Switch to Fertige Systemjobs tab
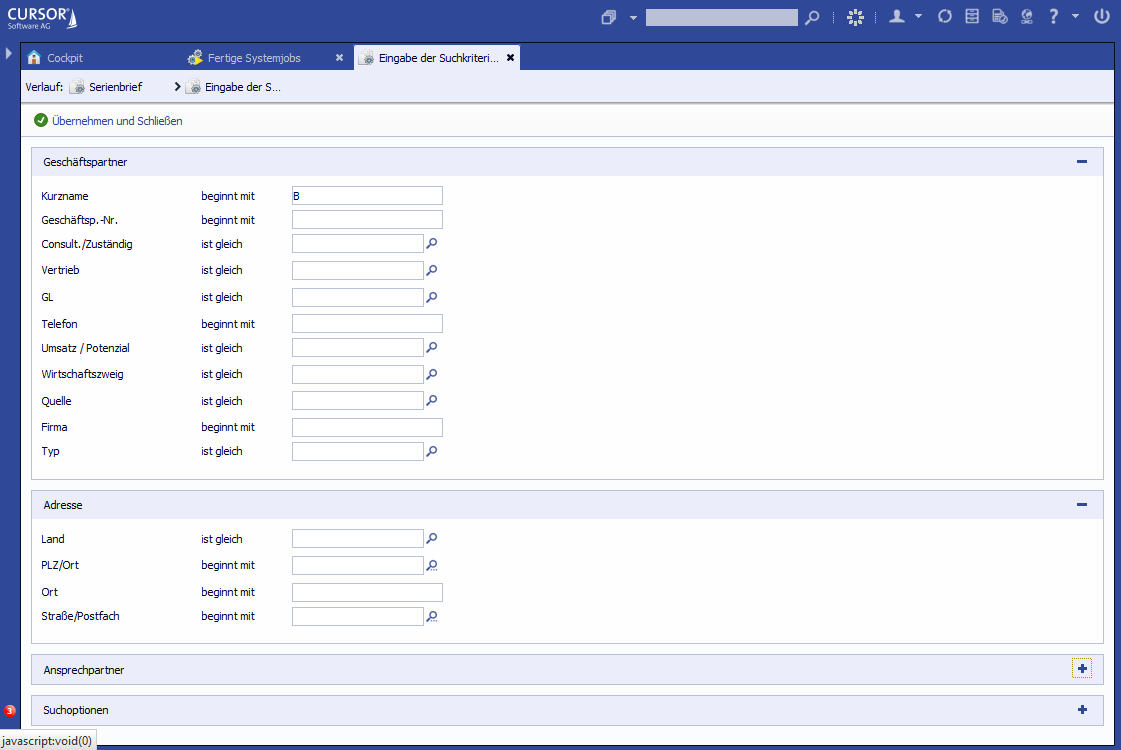Viewport: 1121px width, 750px height. [253, 58]
